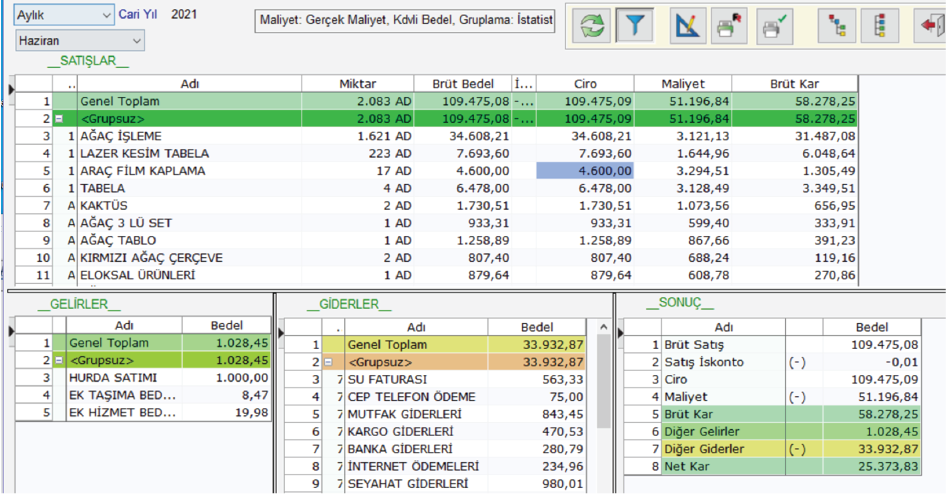The image size is (946, 494).
Task: Open the report design ruler-and-pencil icon
Action: [x=688, y=28]
